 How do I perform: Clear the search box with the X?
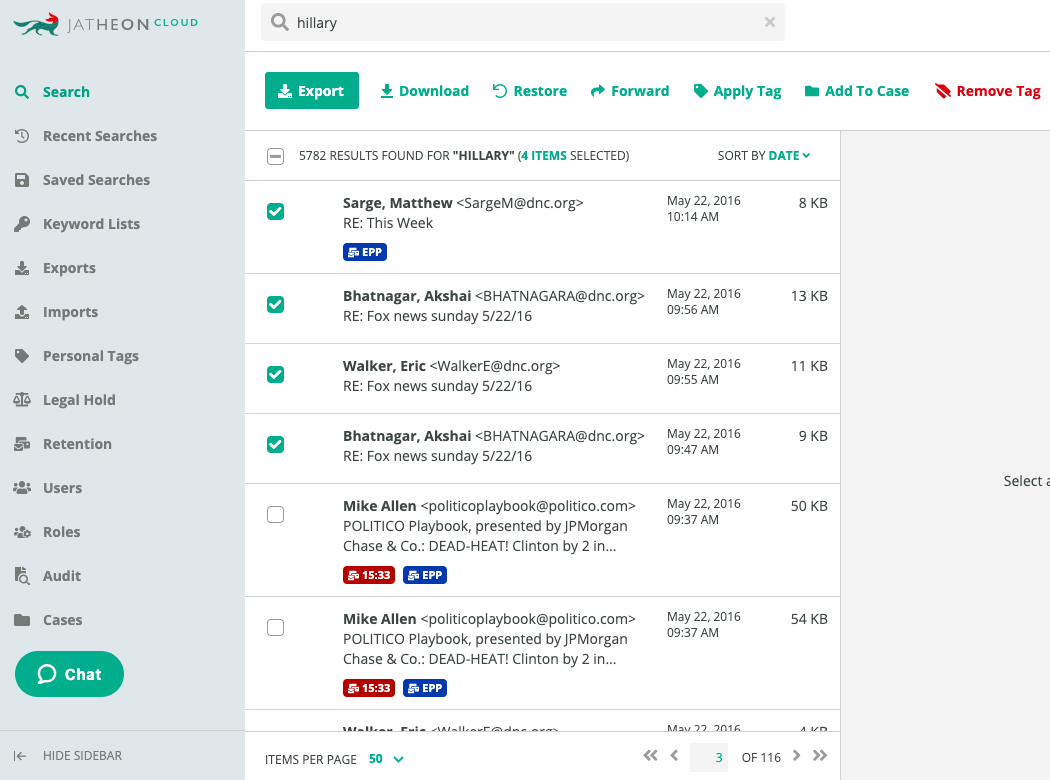pos(769,22)
